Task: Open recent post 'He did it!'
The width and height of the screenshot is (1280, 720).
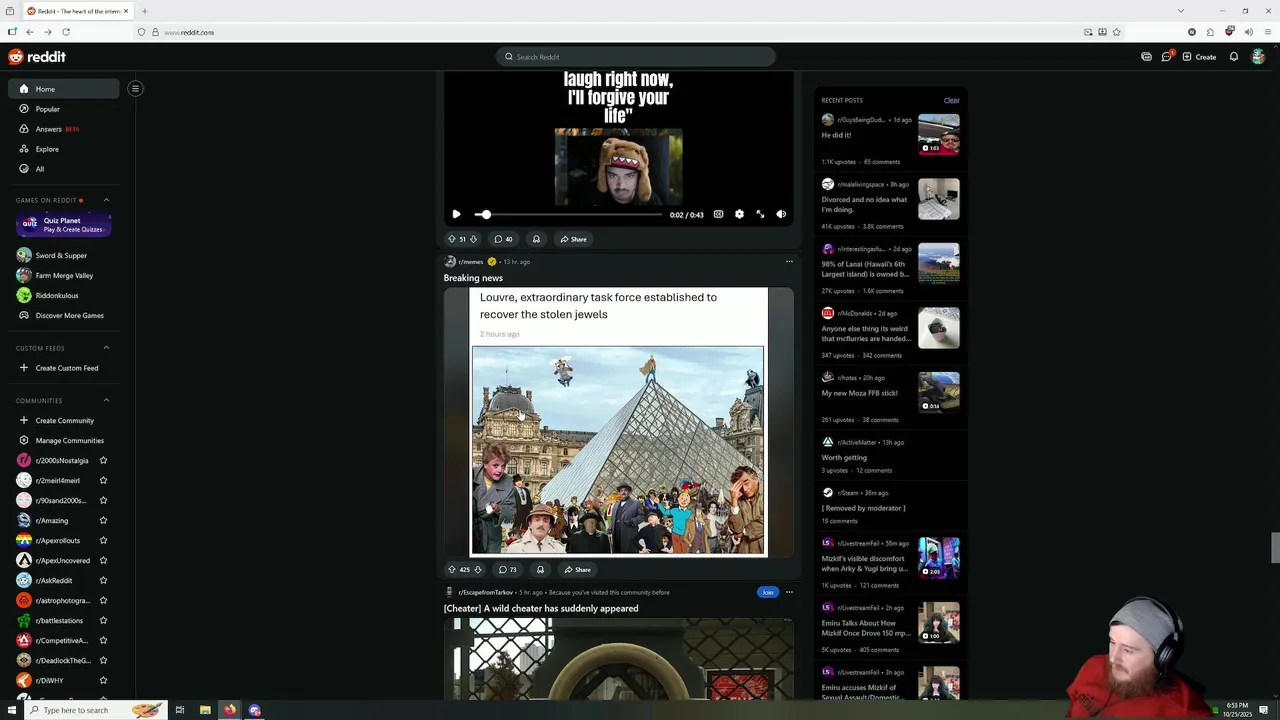Action: pyautogui.click(x=836, y=135)
